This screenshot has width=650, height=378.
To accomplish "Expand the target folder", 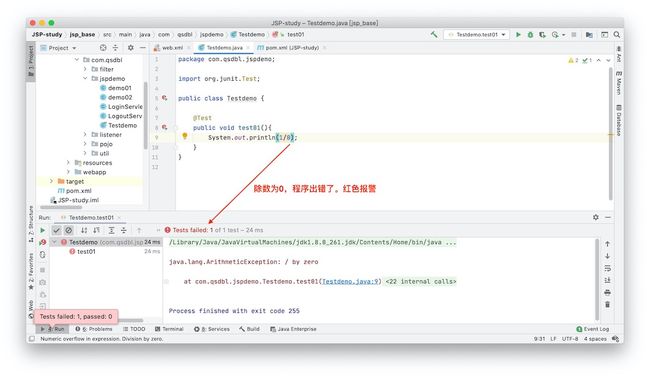I will pyautogui.click(x=51, y=181).
